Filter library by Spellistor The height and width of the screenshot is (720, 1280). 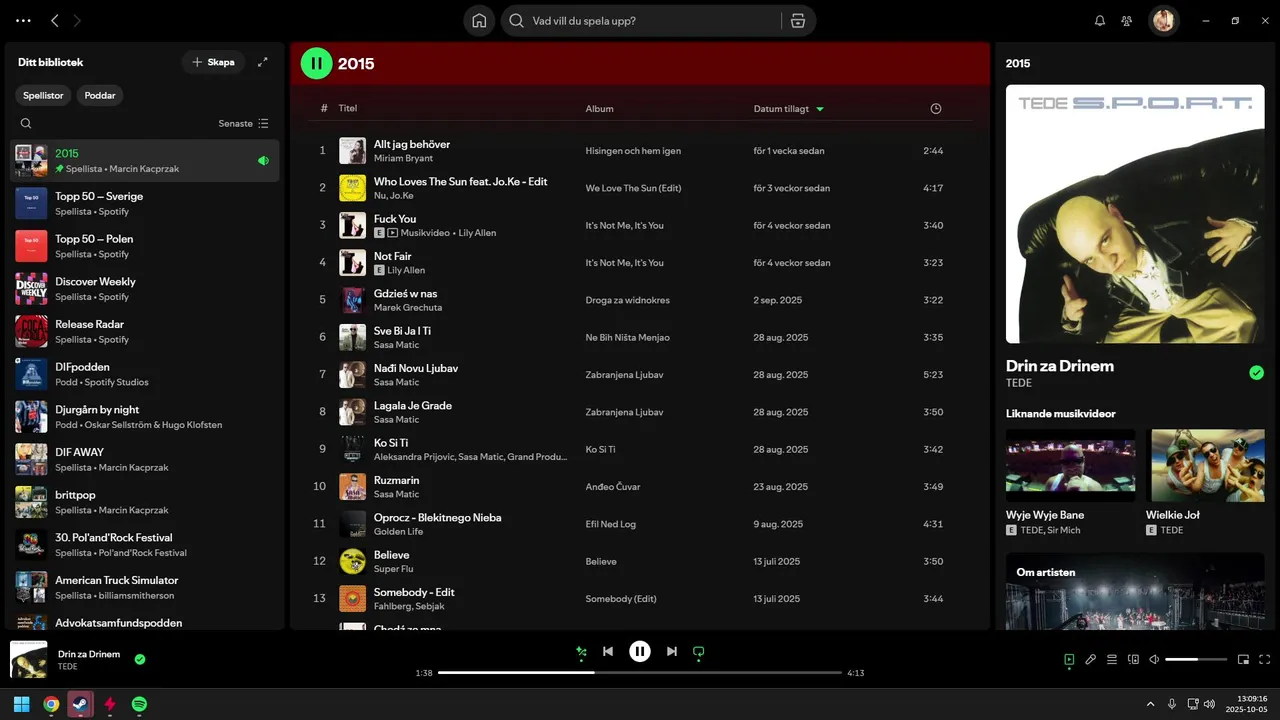tap(44, 96)
